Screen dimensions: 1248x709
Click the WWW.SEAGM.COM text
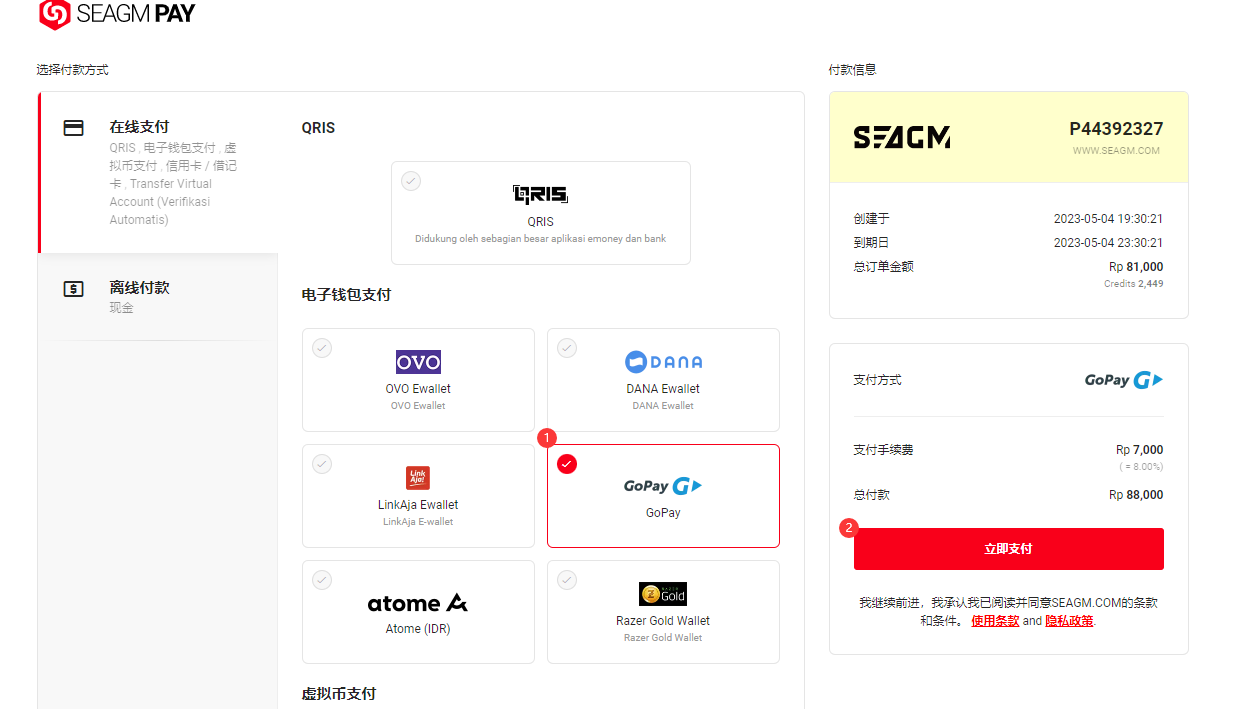point(1116,151)
